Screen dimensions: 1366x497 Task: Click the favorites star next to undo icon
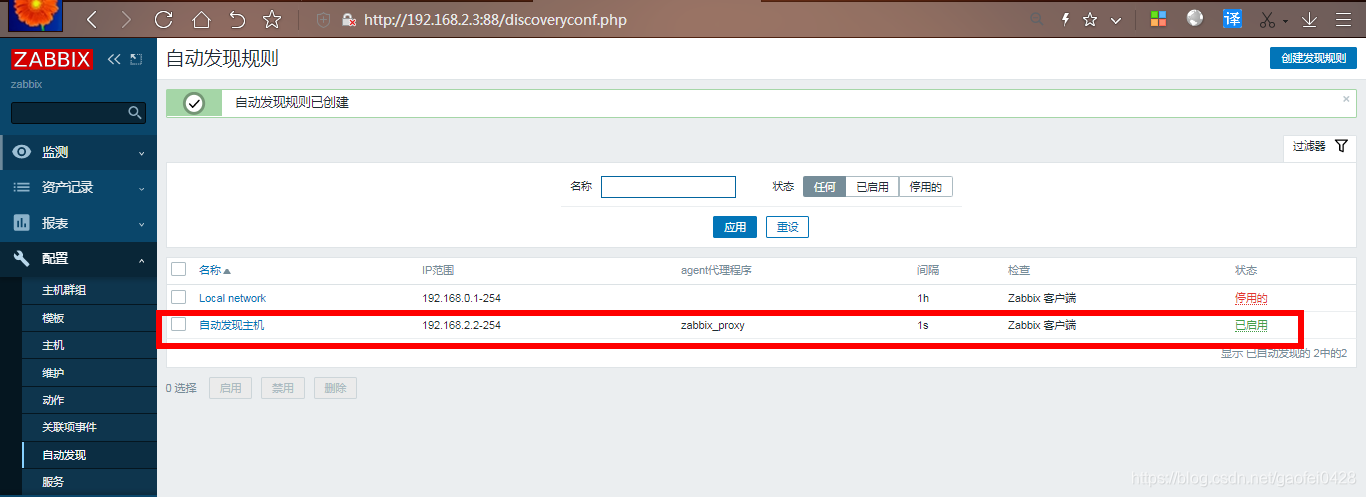pyautogui.click(x=271, y=19)
